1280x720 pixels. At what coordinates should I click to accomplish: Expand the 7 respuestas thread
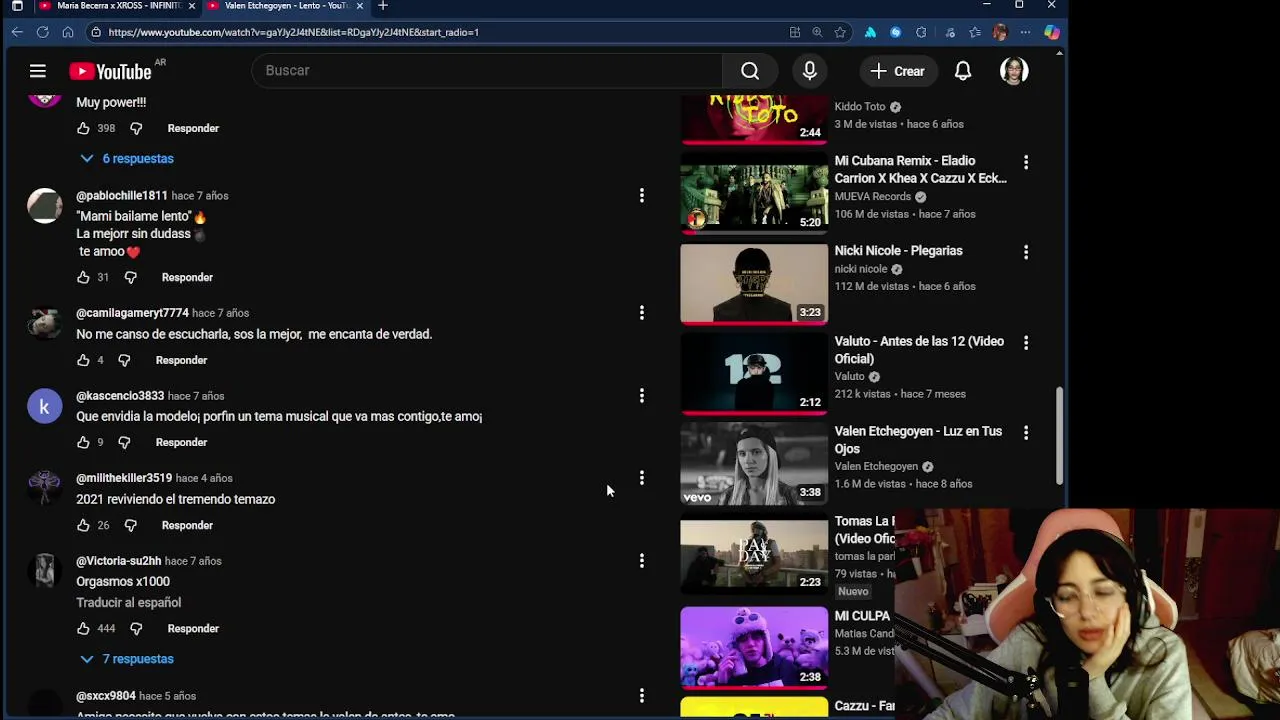127,659
